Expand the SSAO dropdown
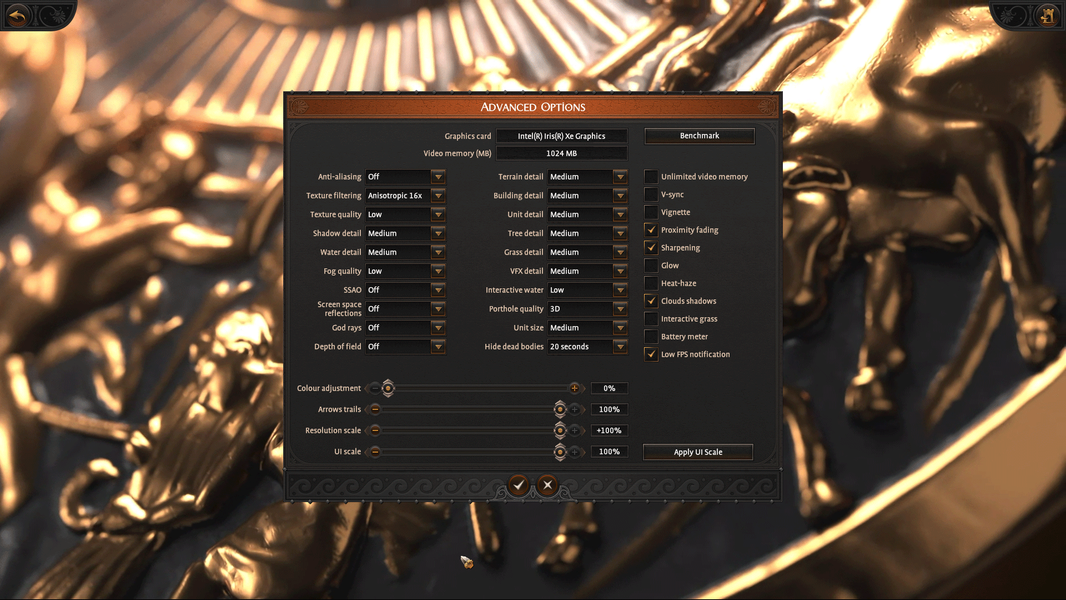The image size is (1066, 600). tap(405, 289)
